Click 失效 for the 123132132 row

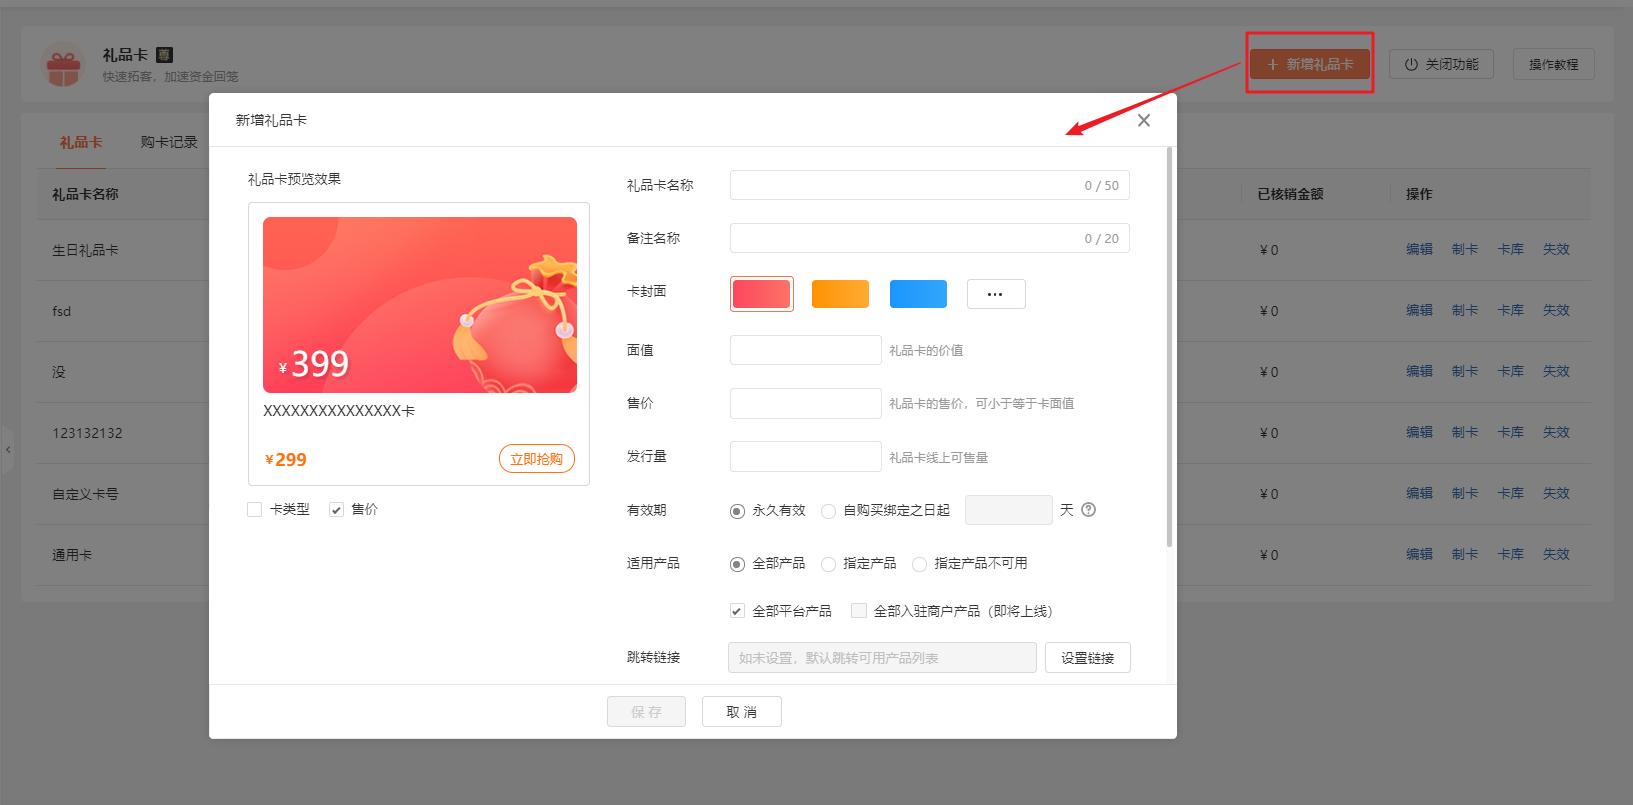(1556, 433)
